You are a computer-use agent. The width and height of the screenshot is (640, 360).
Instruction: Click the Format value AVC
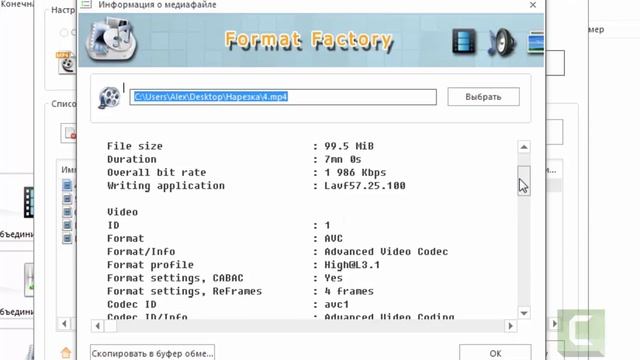(x=333, y=238)
